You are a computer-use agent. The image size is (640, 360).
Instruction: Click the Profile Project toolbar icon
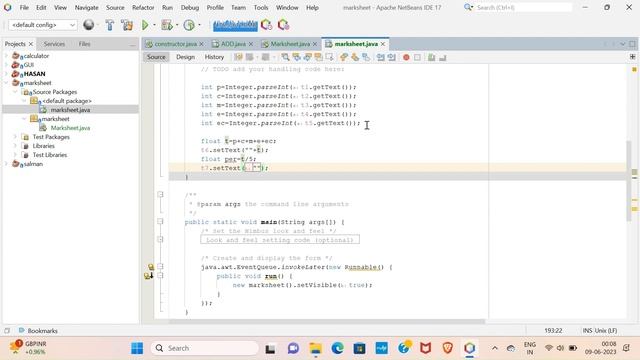(189, 25)
